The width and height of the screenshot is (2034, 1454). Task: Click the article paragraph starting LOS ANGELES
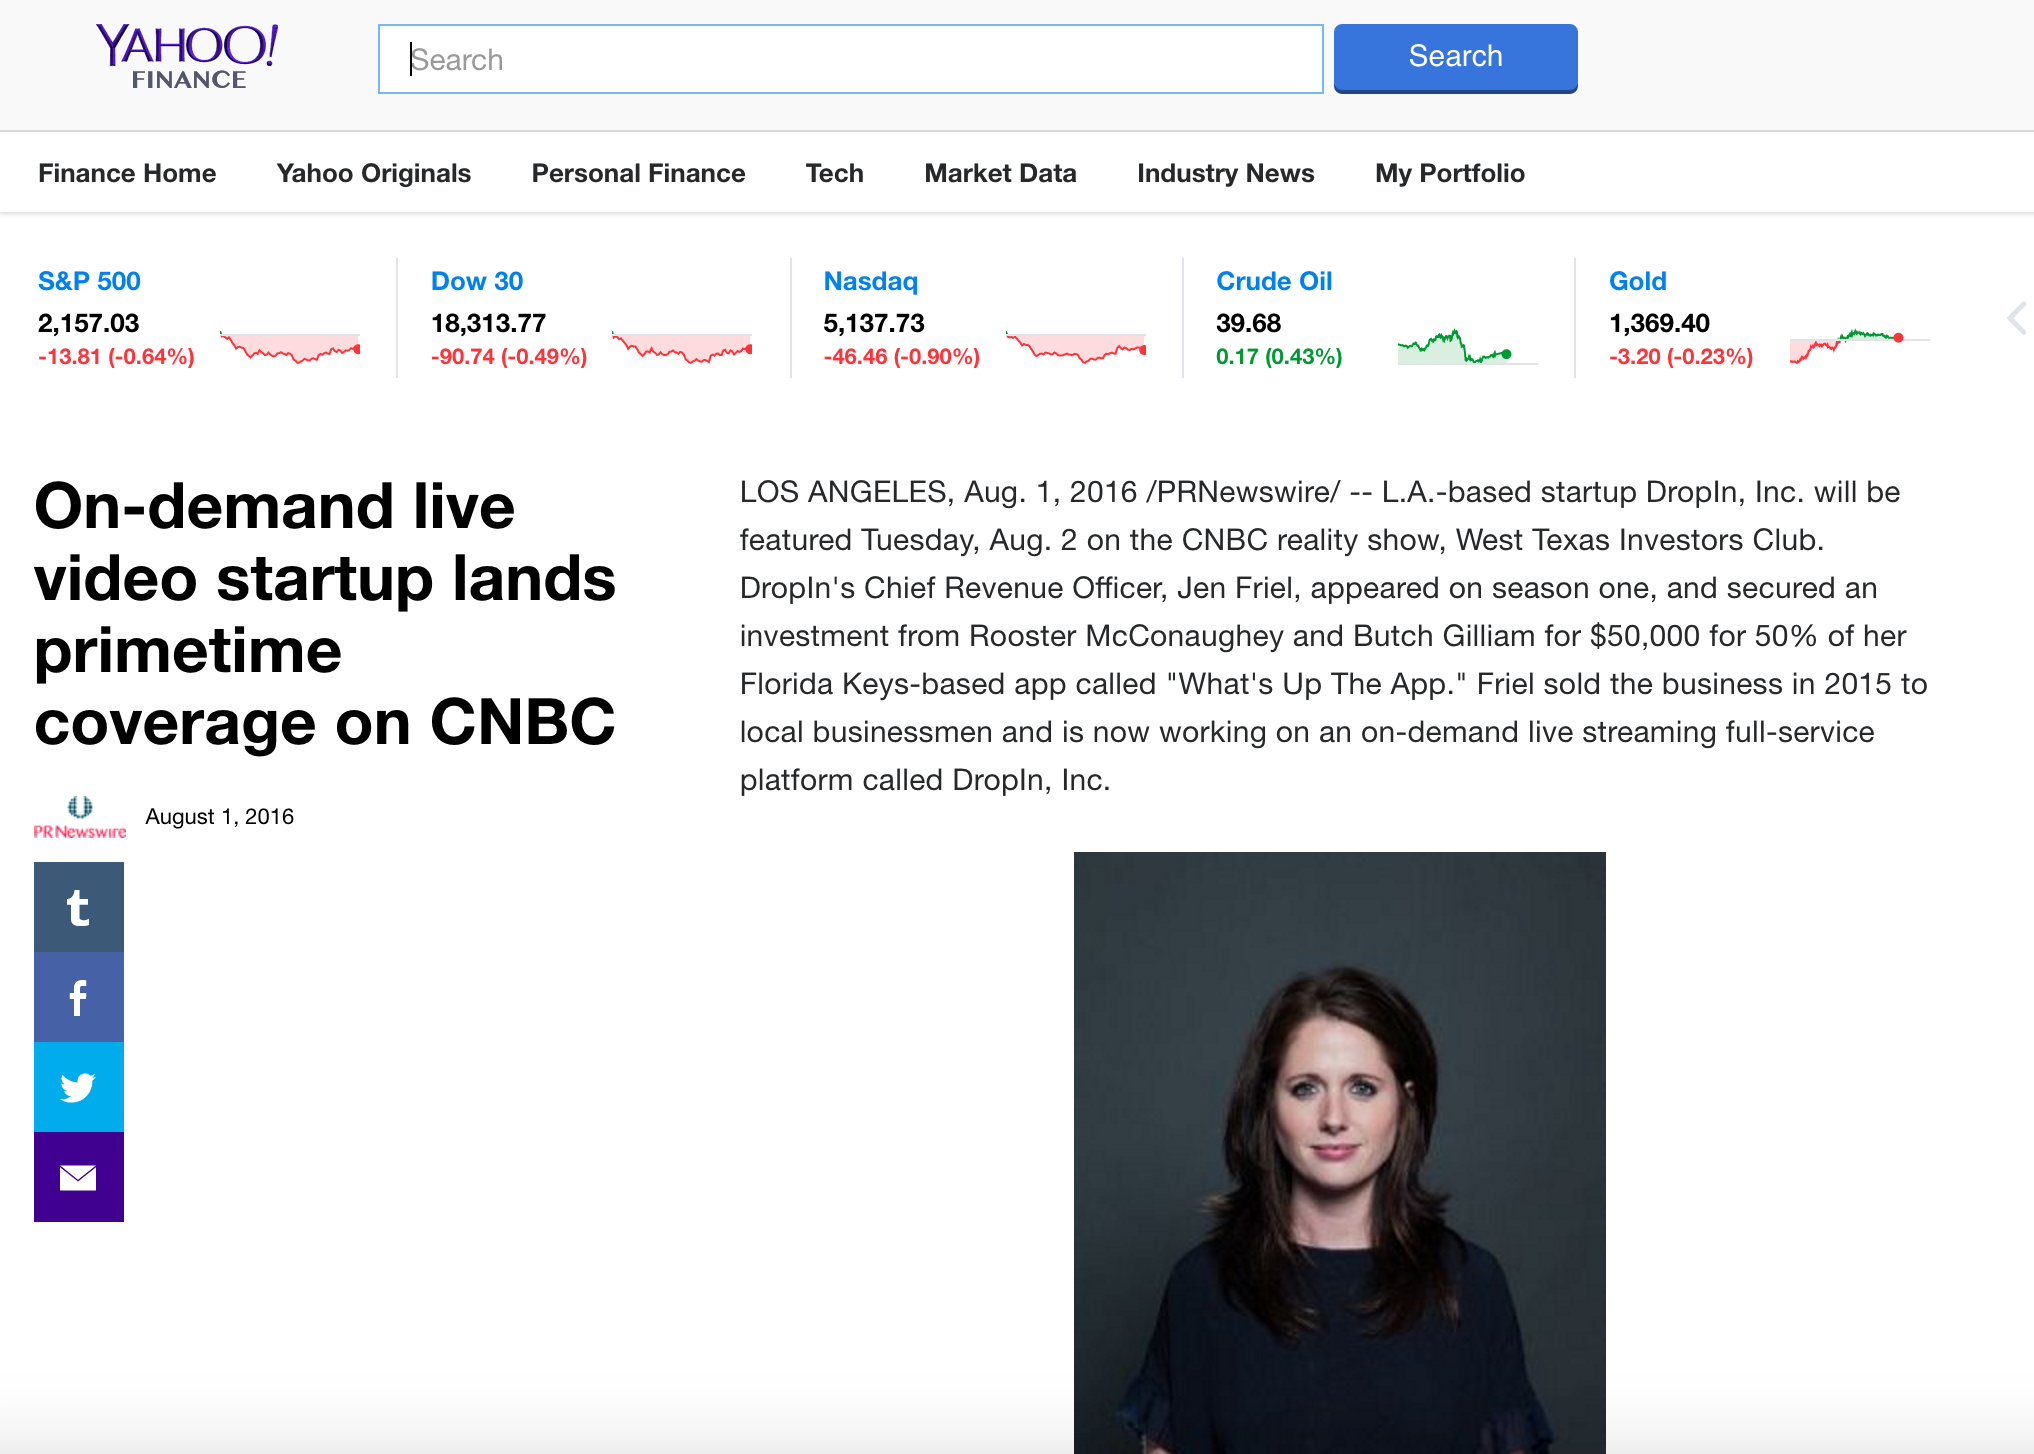click(1334, 636)
